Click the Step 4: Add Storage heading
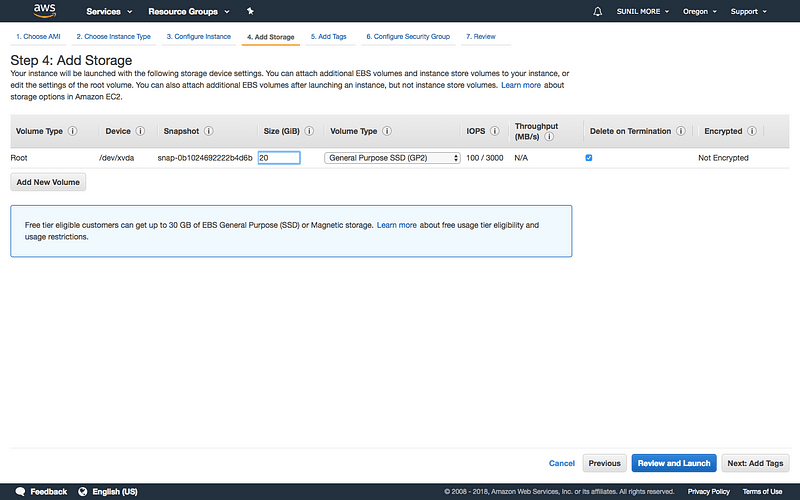800x500 pixels. [x=71, y=60]
